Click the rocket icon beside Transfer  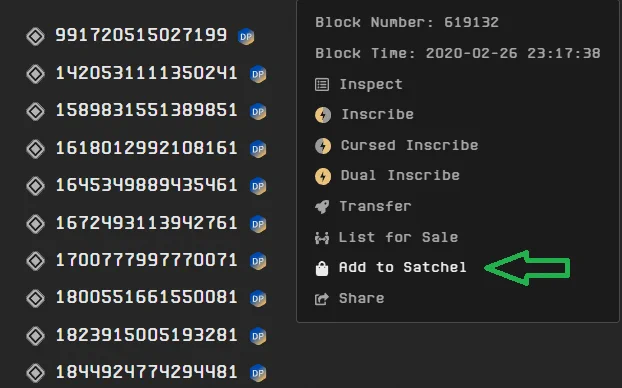click(x=322, y=207)
